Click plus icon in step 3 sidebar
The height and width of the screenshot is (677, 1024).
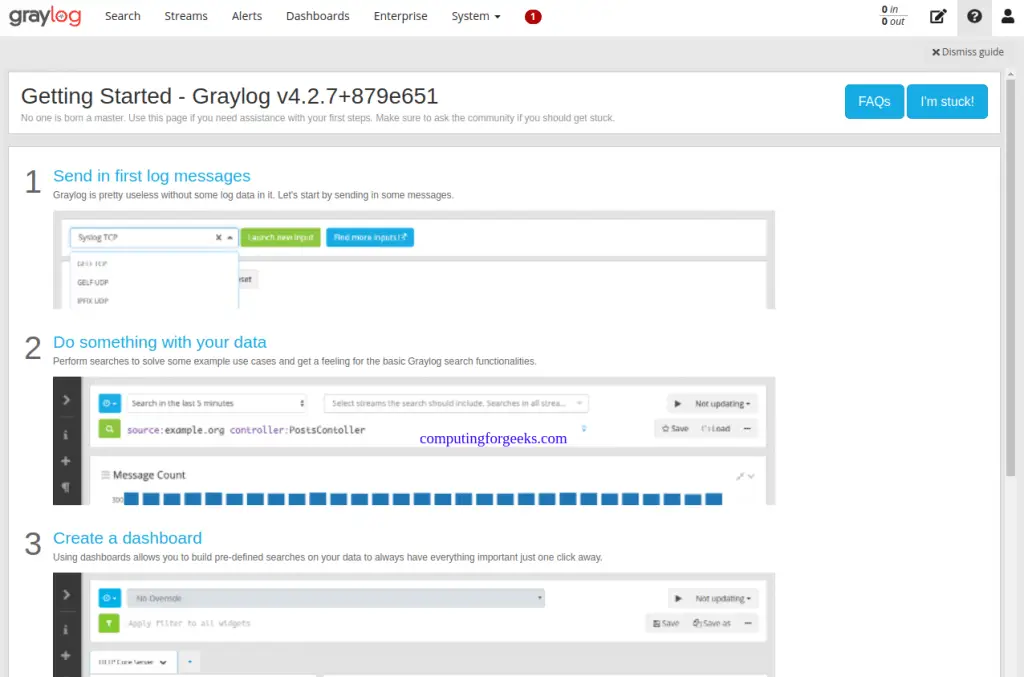(x=65, y=655)
